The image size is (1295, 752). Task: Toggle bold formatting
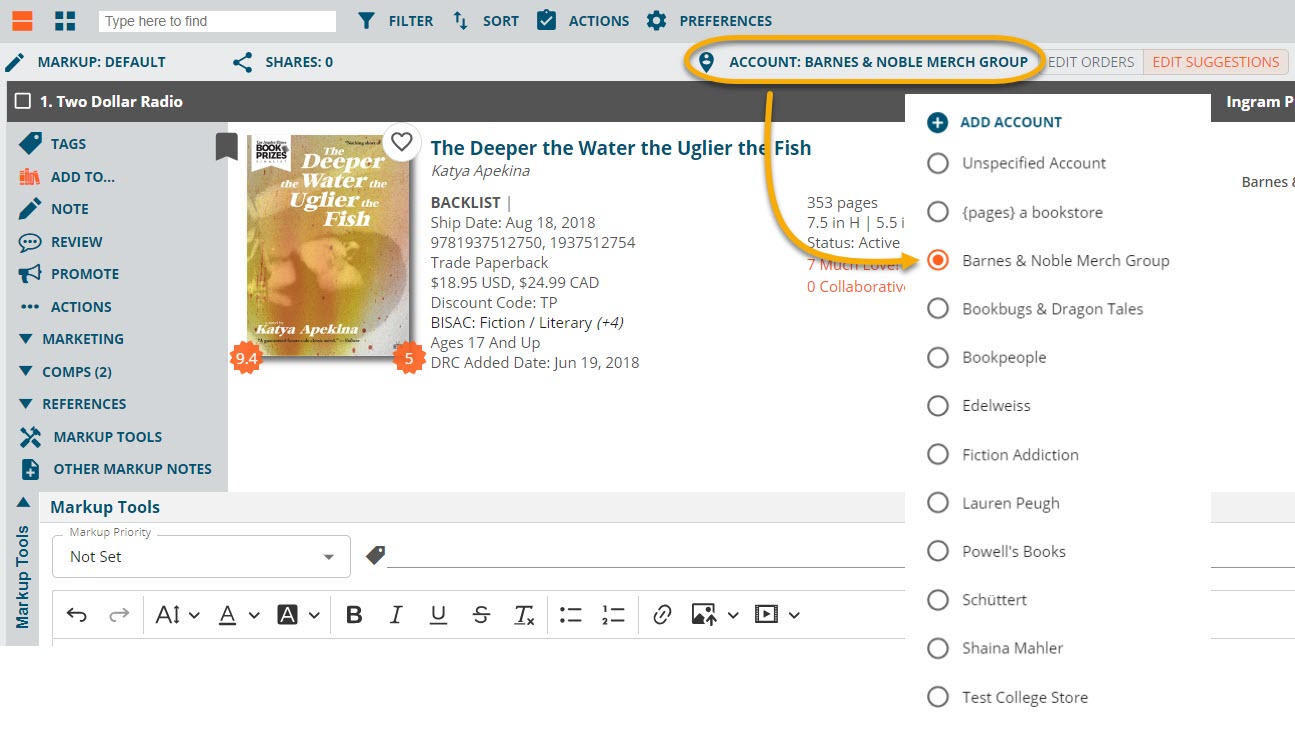354,615
